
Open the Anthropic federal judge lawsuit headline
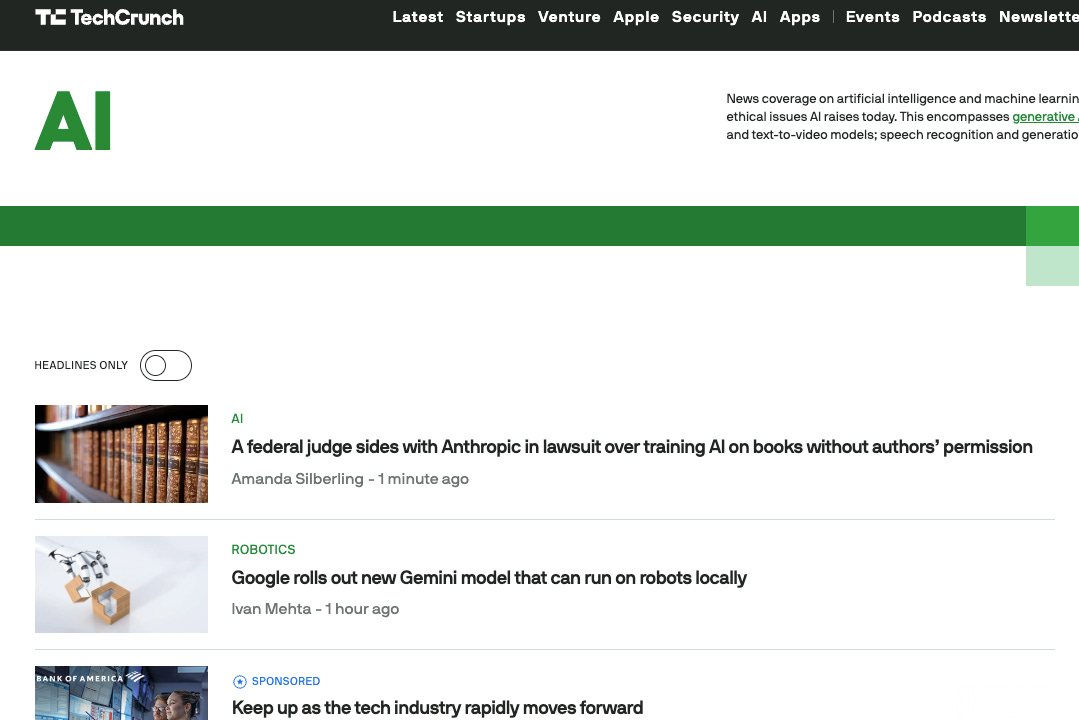pos(632,447)
